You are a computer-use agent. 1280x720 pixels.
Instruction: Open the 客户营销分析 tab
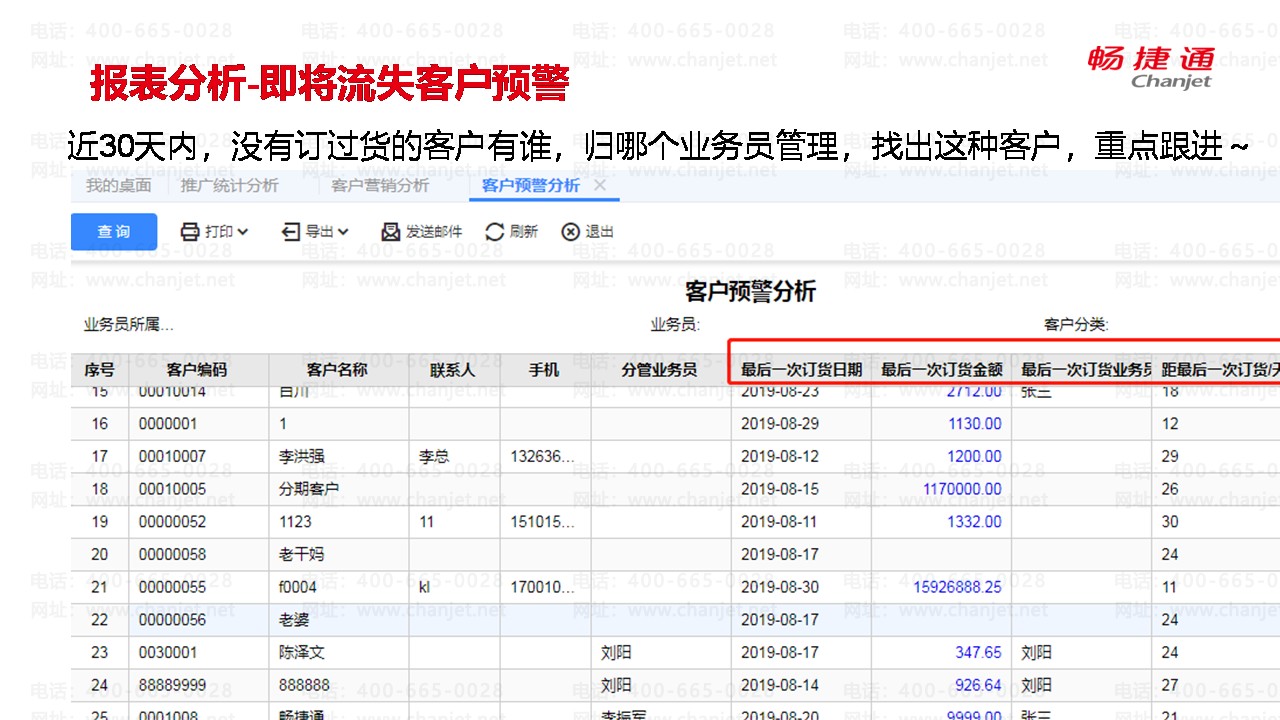[380, 185]
